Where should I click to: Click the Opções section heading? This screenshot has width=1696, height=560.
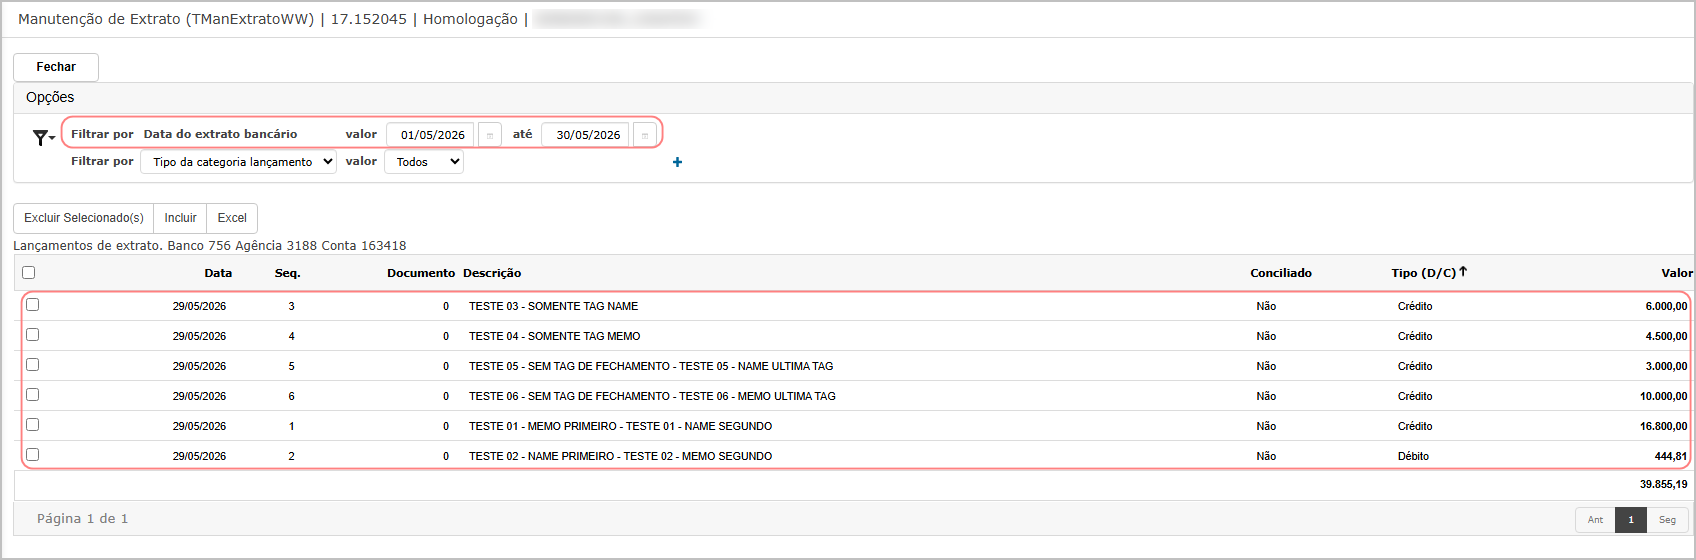[x=50, y=97]
